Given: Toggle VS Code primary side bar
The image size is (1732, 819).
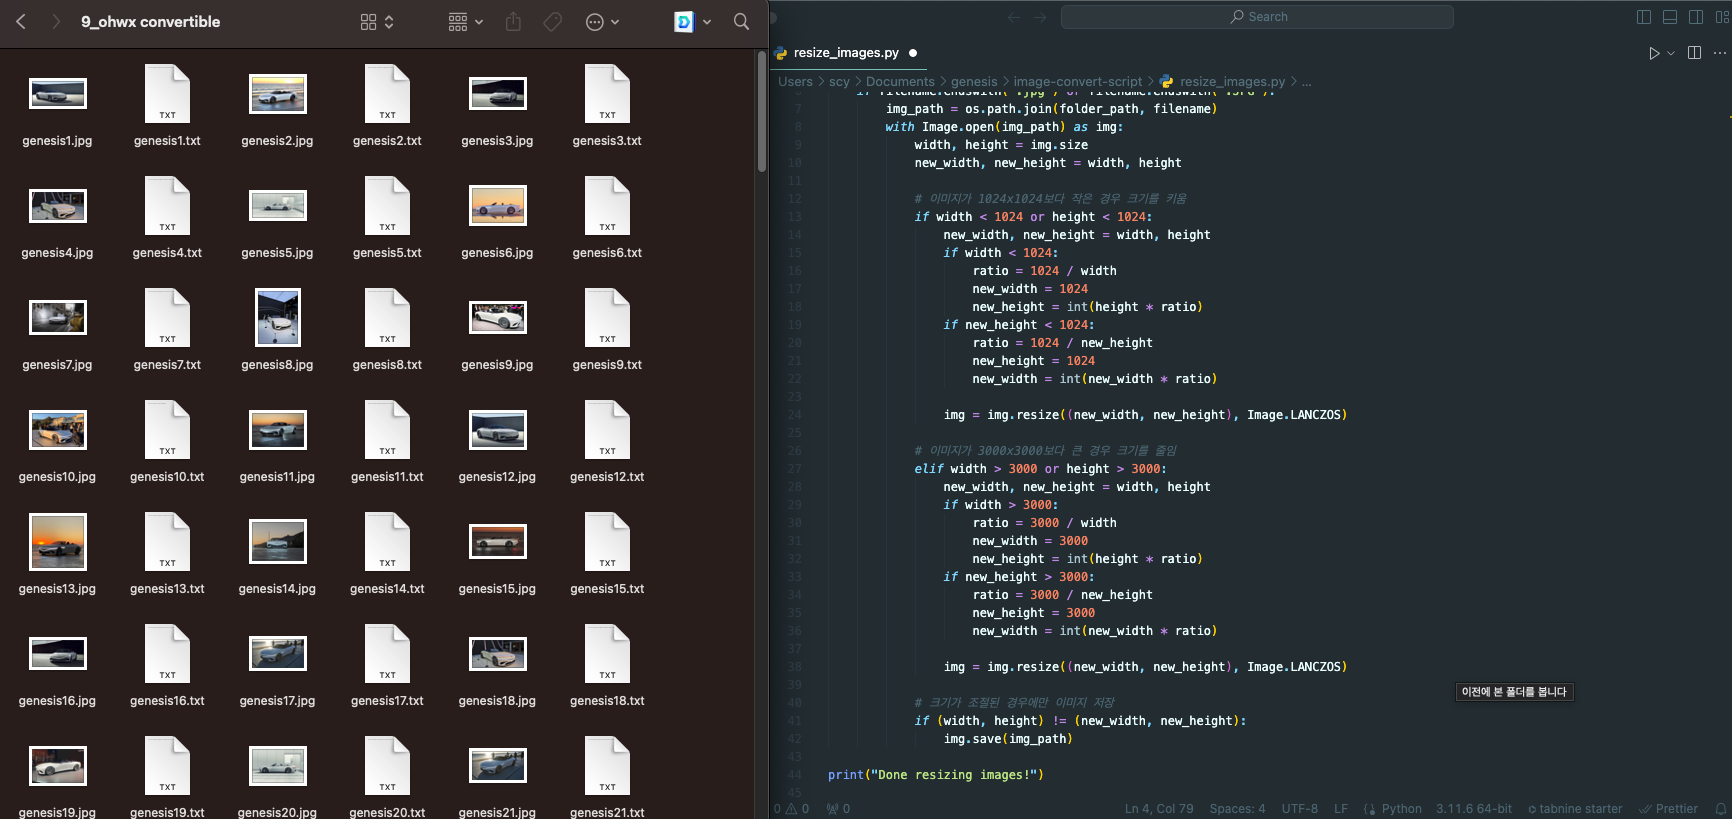Looking at the screenshot, I should coord(1644,17).
